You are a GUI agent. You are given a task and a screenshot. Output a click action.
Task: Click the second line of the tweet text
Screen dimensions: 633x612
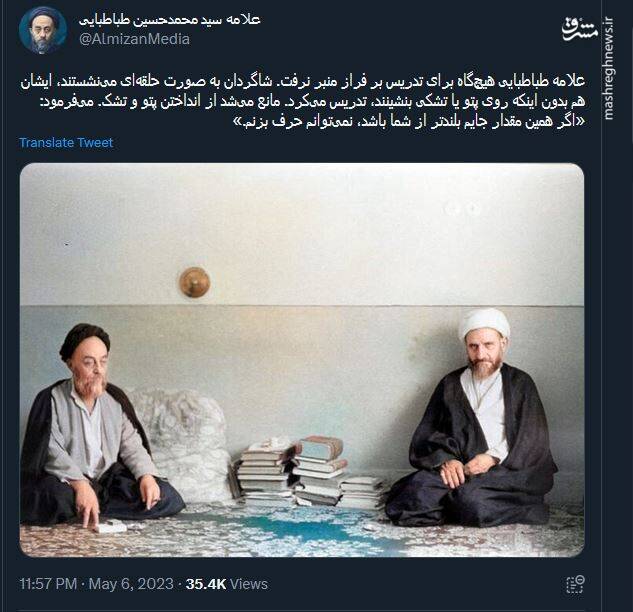[312, 102]
